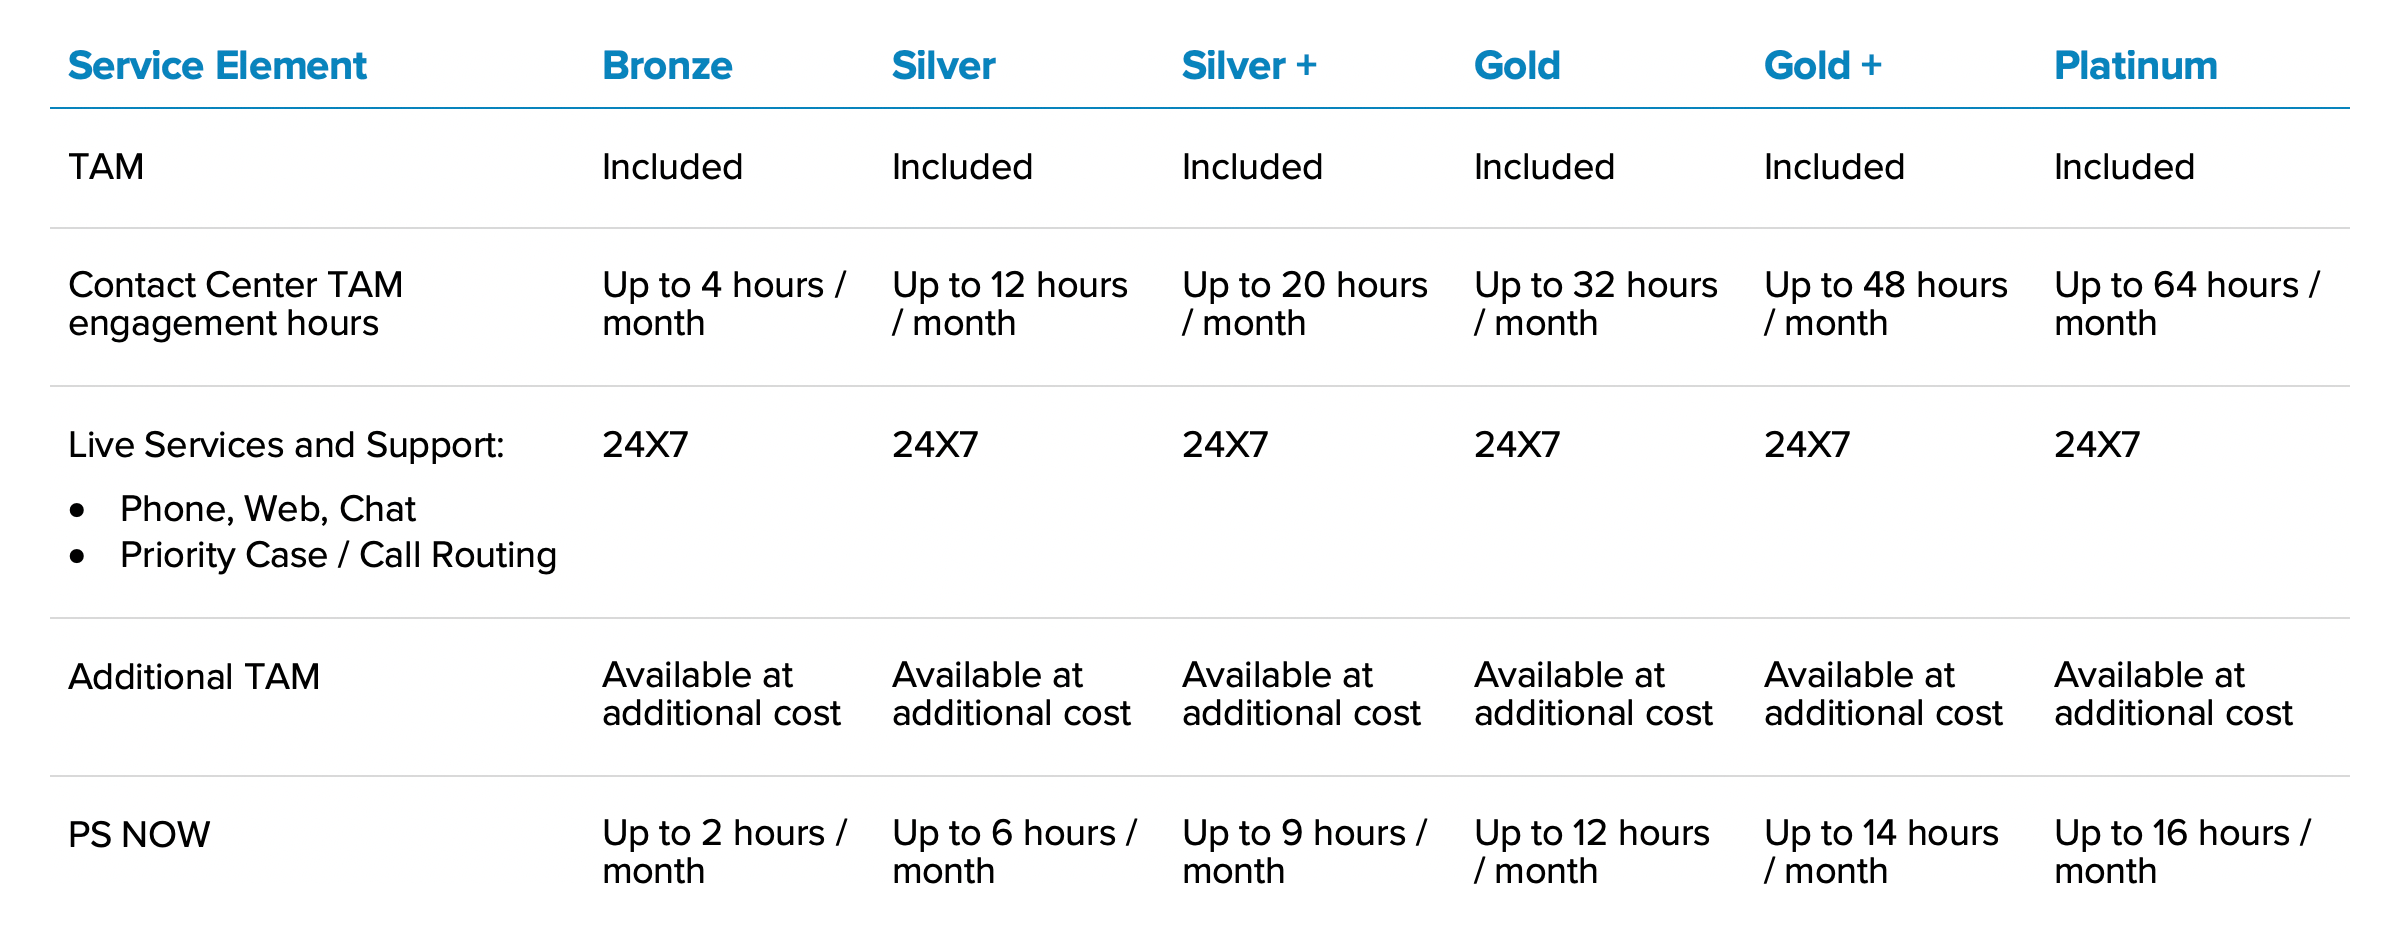Click the Up to 14 hours / month cell
Viewport: 2400px width, 934px height.
tap(1881, 852)
